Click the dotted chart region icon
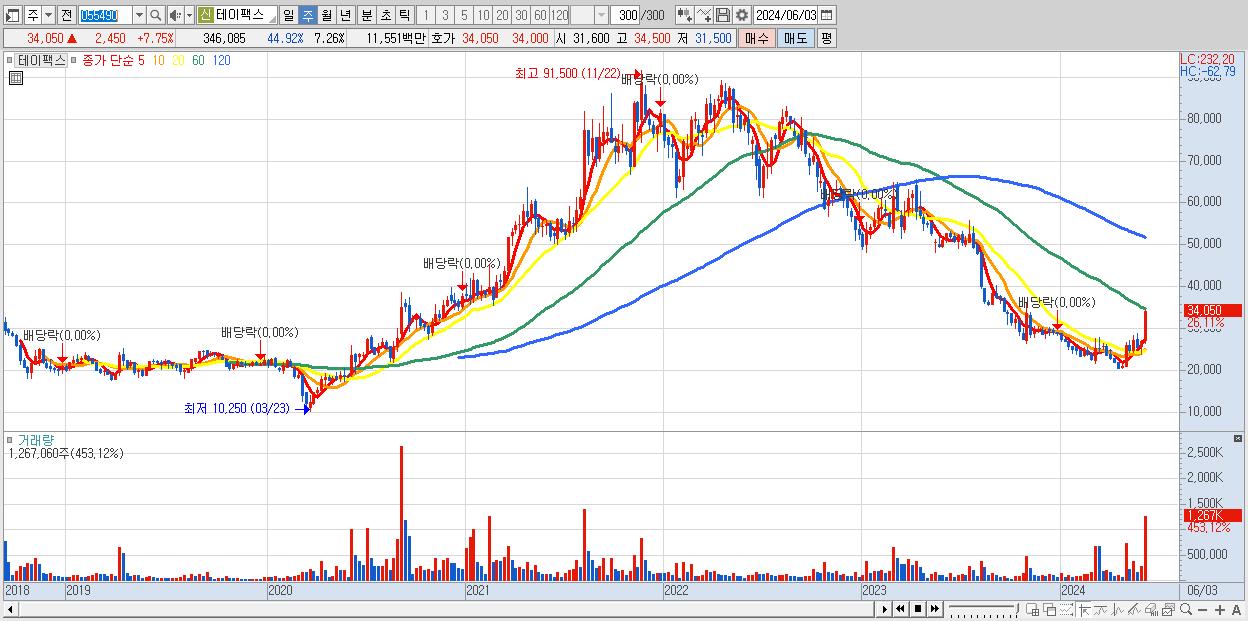Viewport: 1248px width, 621px height. [1066, 610]
